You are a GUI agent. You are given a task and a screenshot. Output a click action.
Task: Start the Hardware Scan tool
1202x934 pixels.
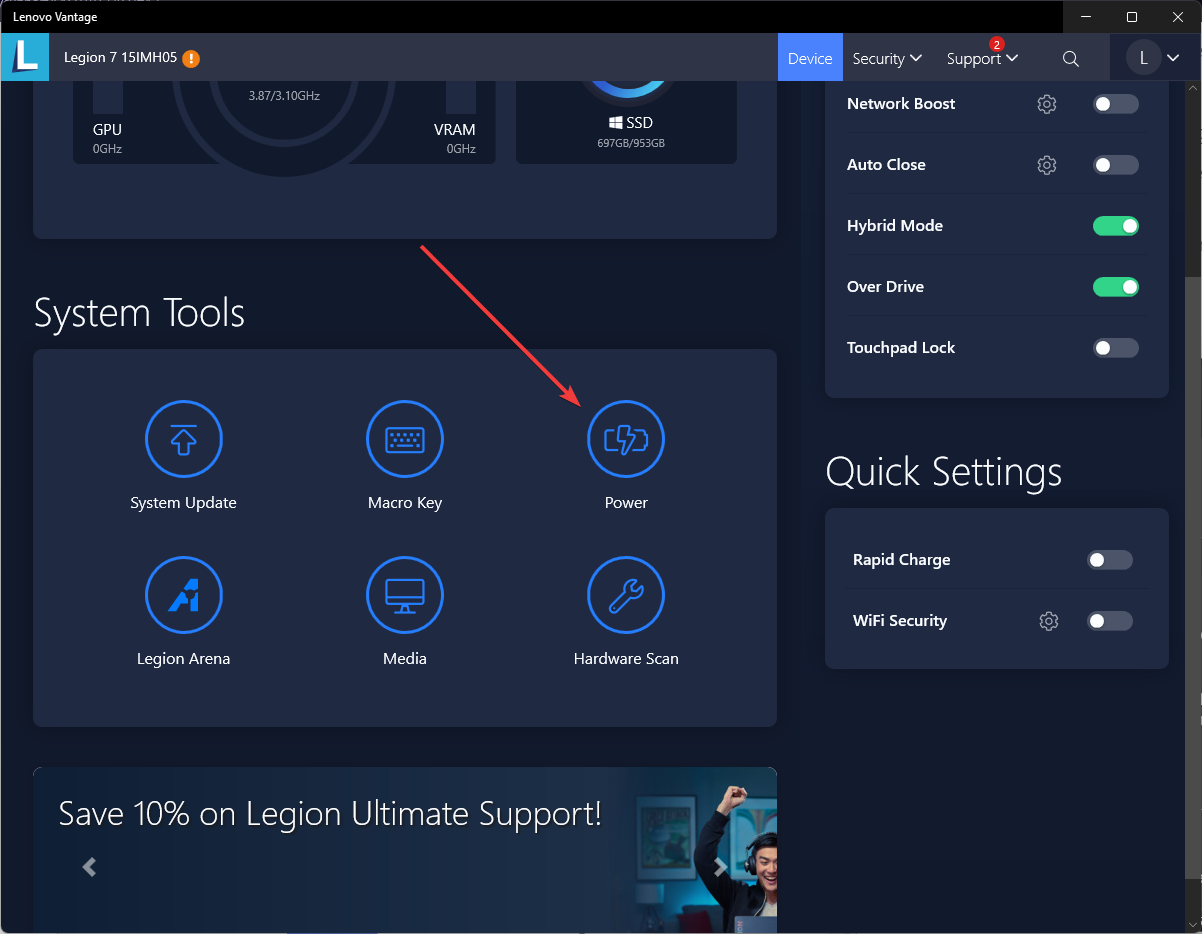tap(626, 595)
